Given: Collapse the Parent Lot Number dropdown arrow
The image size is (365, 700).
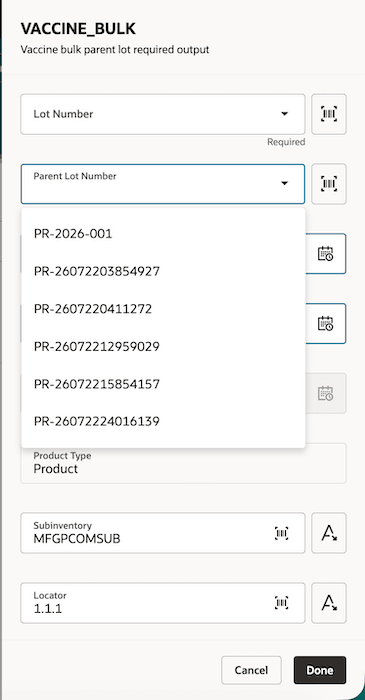Looking at the screenshot, I should coord(284,183).
